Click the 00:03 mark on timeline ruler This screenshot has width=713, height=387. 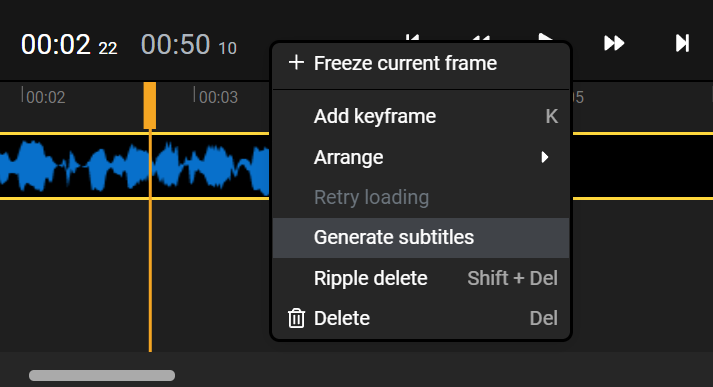click(218, 97)
